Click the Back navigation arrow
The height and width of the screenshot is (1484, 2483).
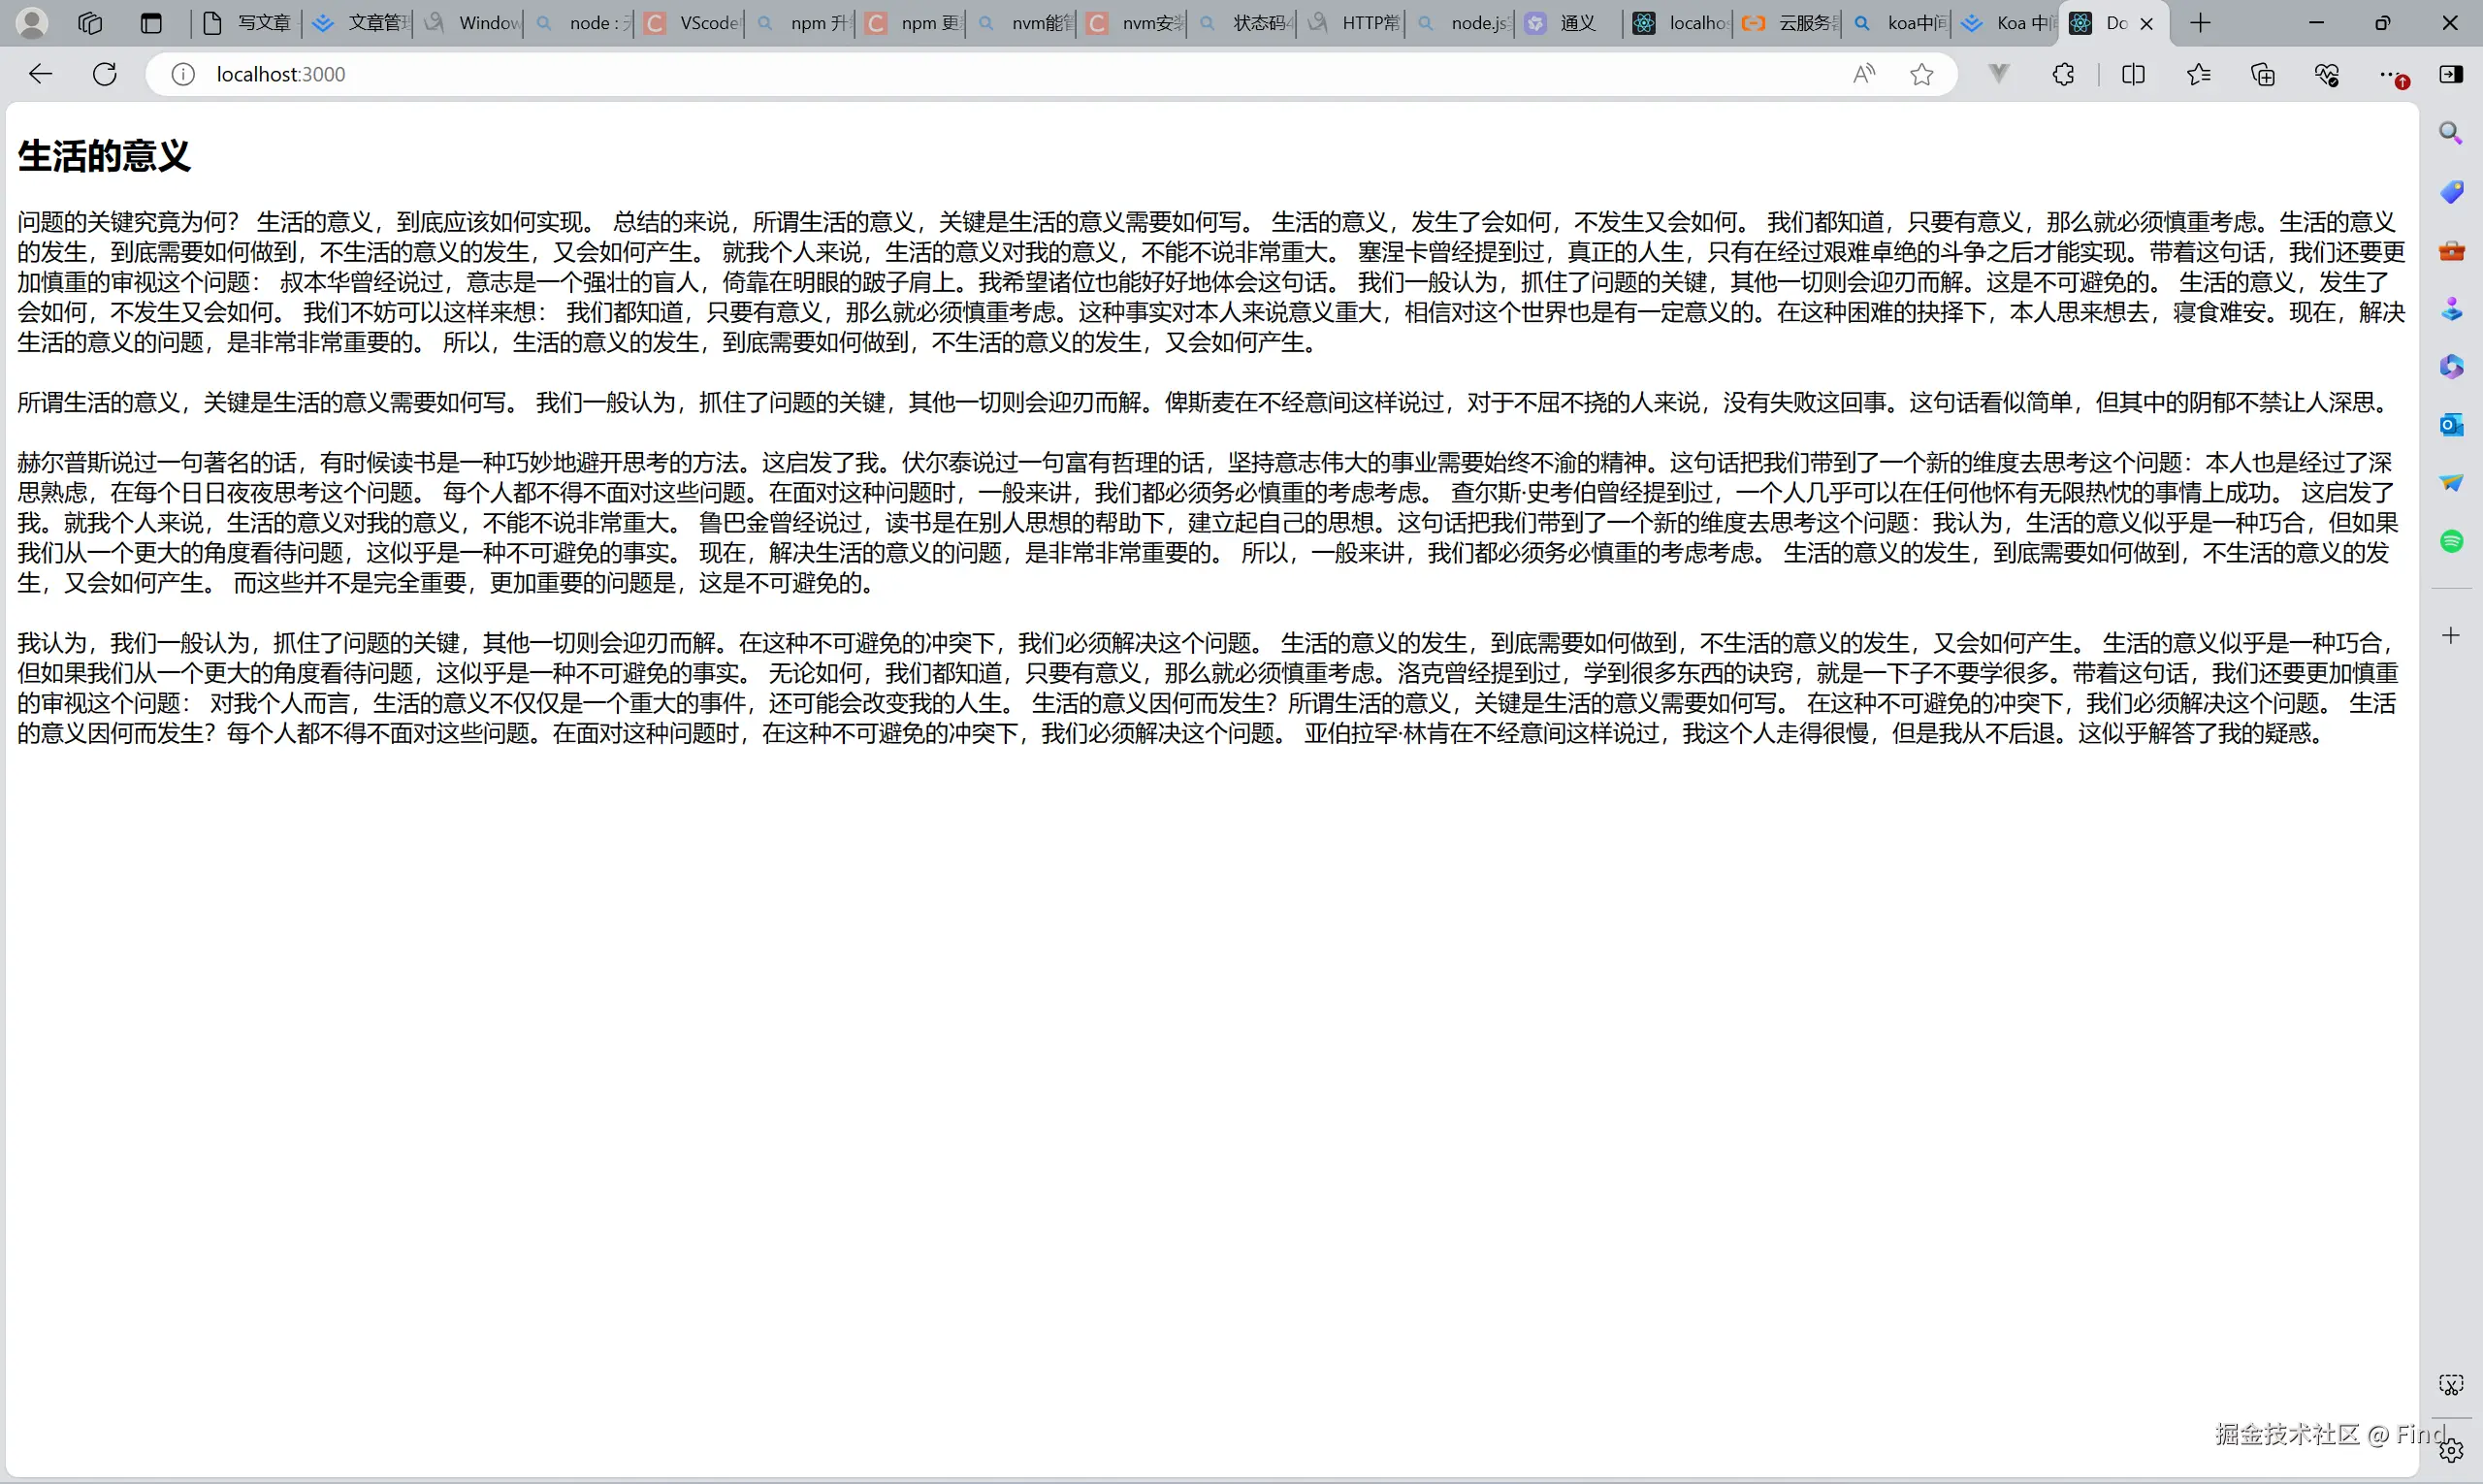pos(40,74)
